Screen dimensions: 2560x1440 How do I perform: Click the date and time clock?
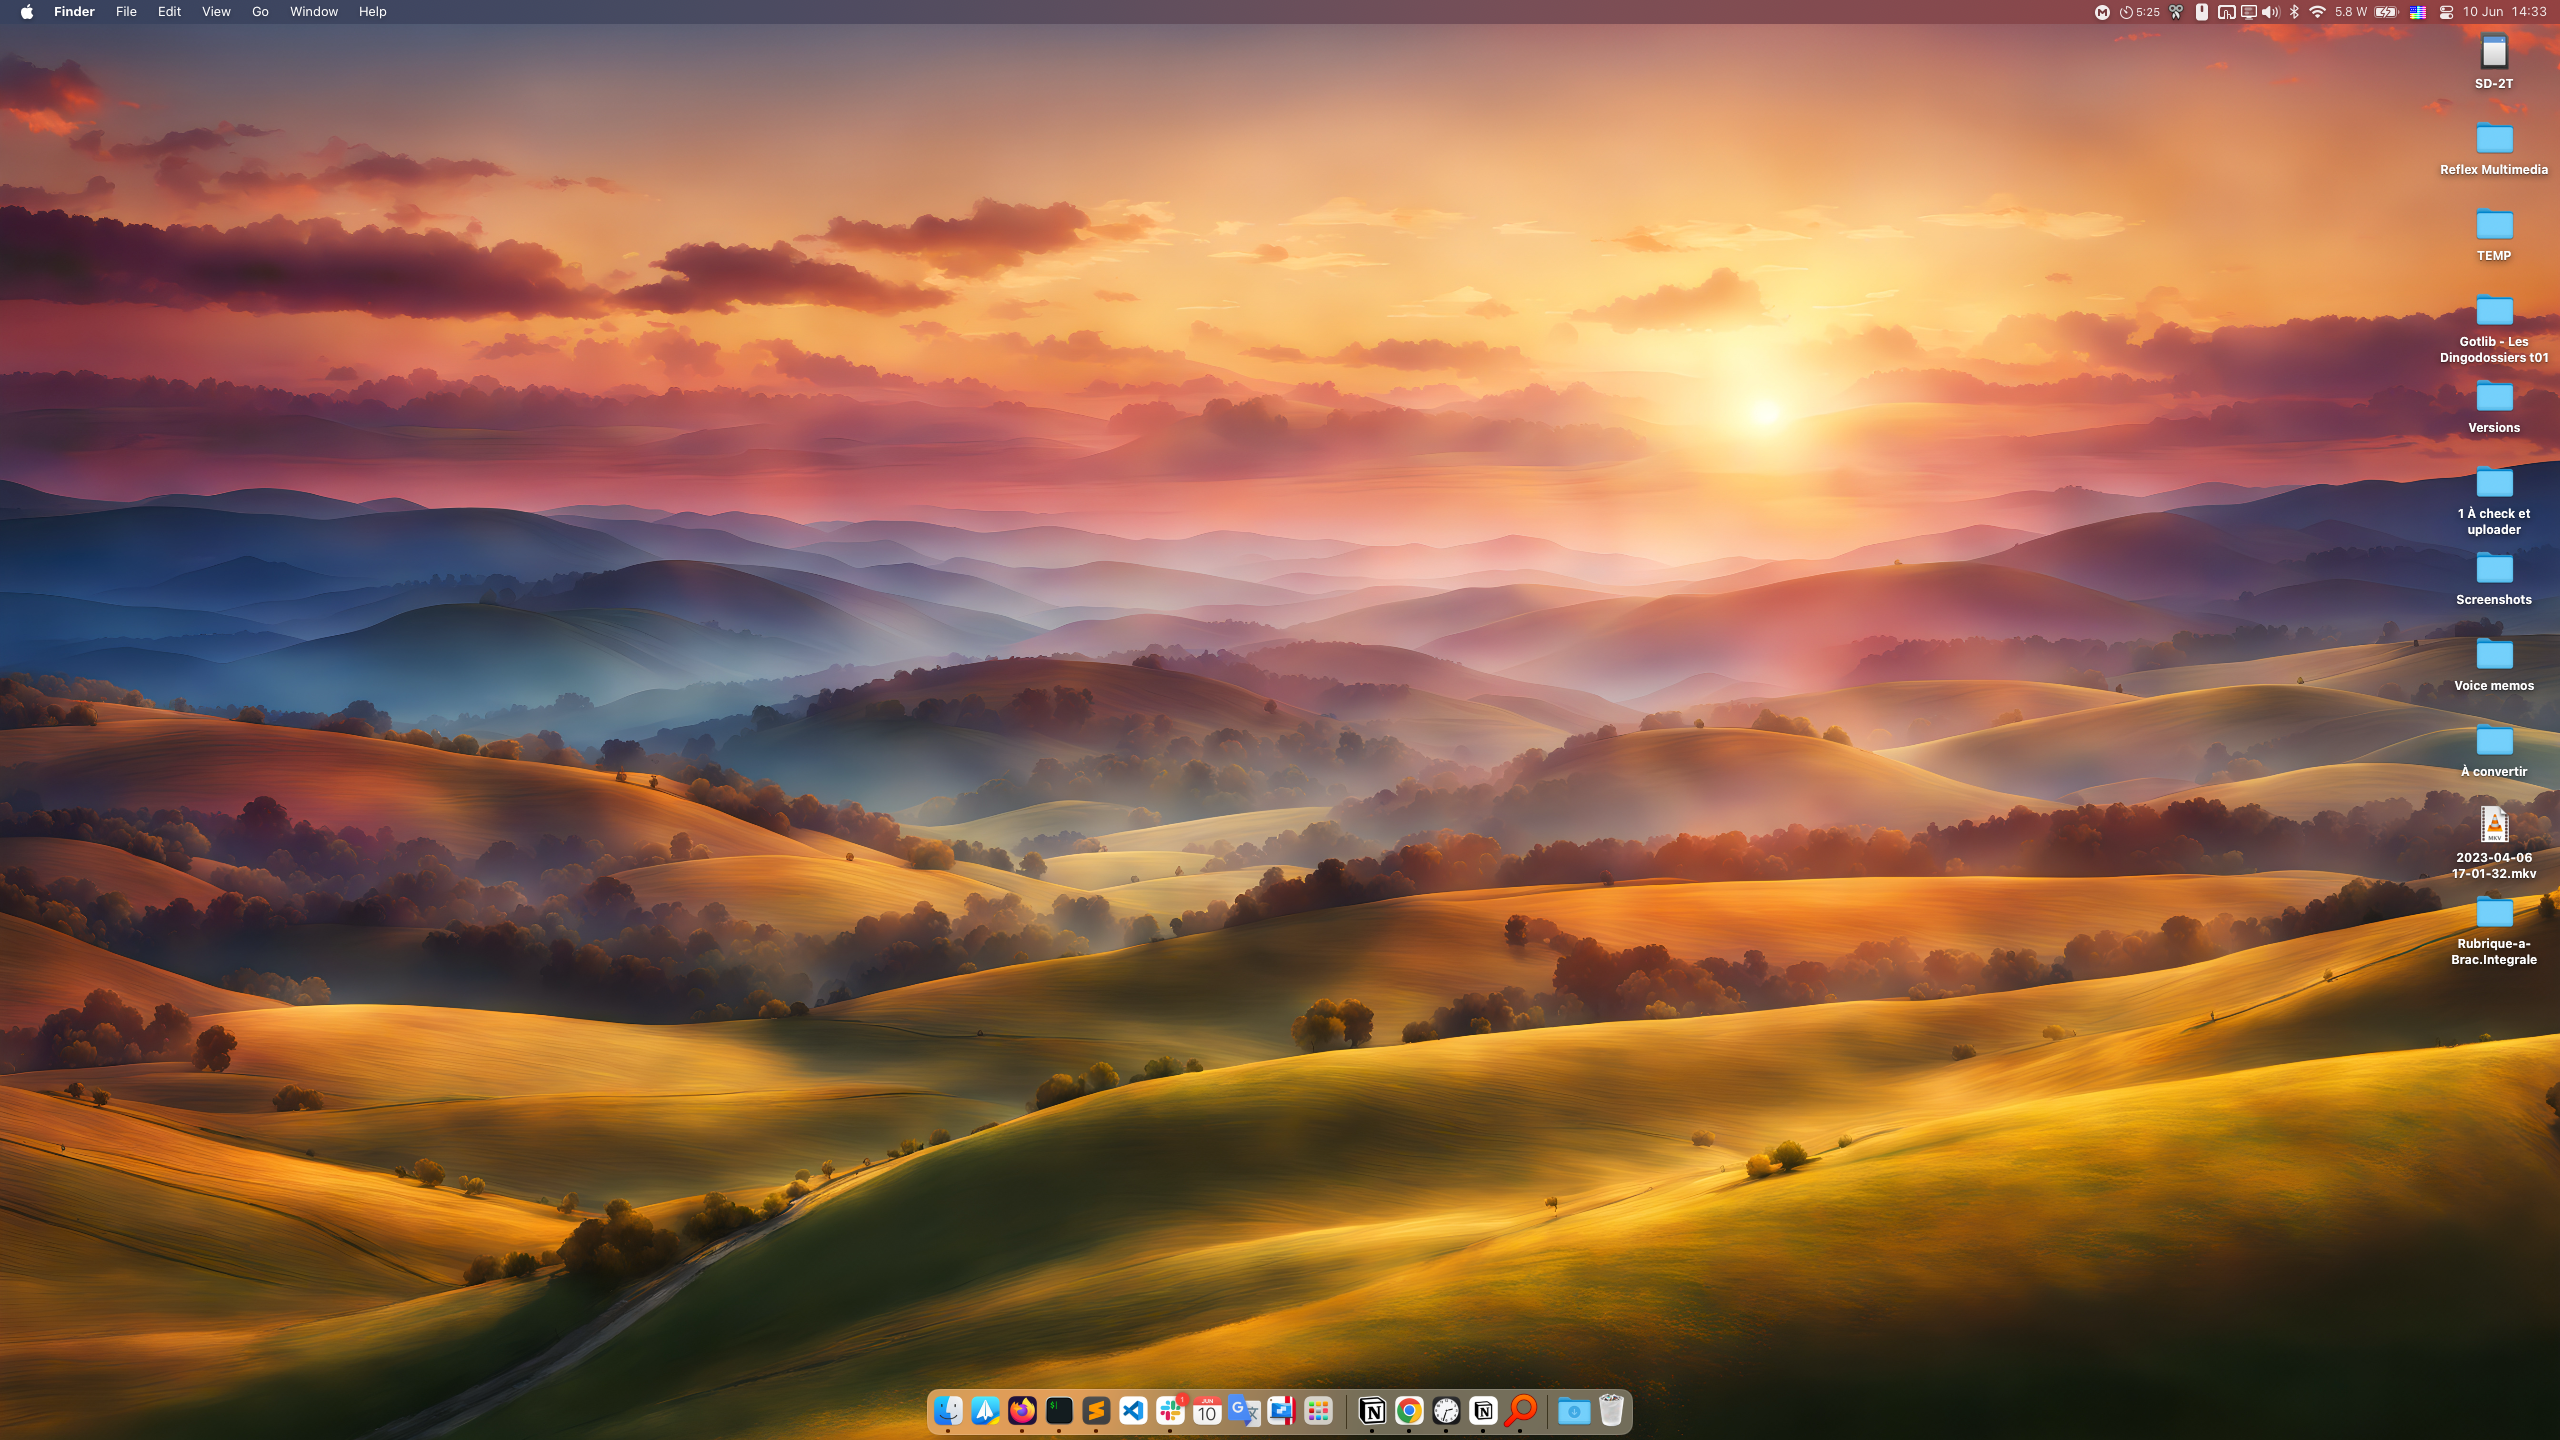pyautogui.click(x=2504, y=12)
